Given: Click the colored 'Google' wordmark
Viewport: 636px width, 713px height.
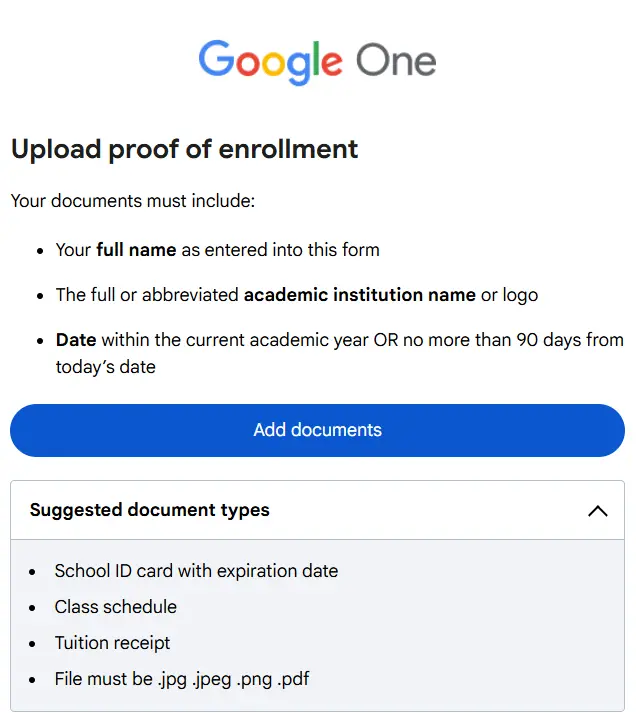Looking at the screenshot, I should click(x=270, y=62).
